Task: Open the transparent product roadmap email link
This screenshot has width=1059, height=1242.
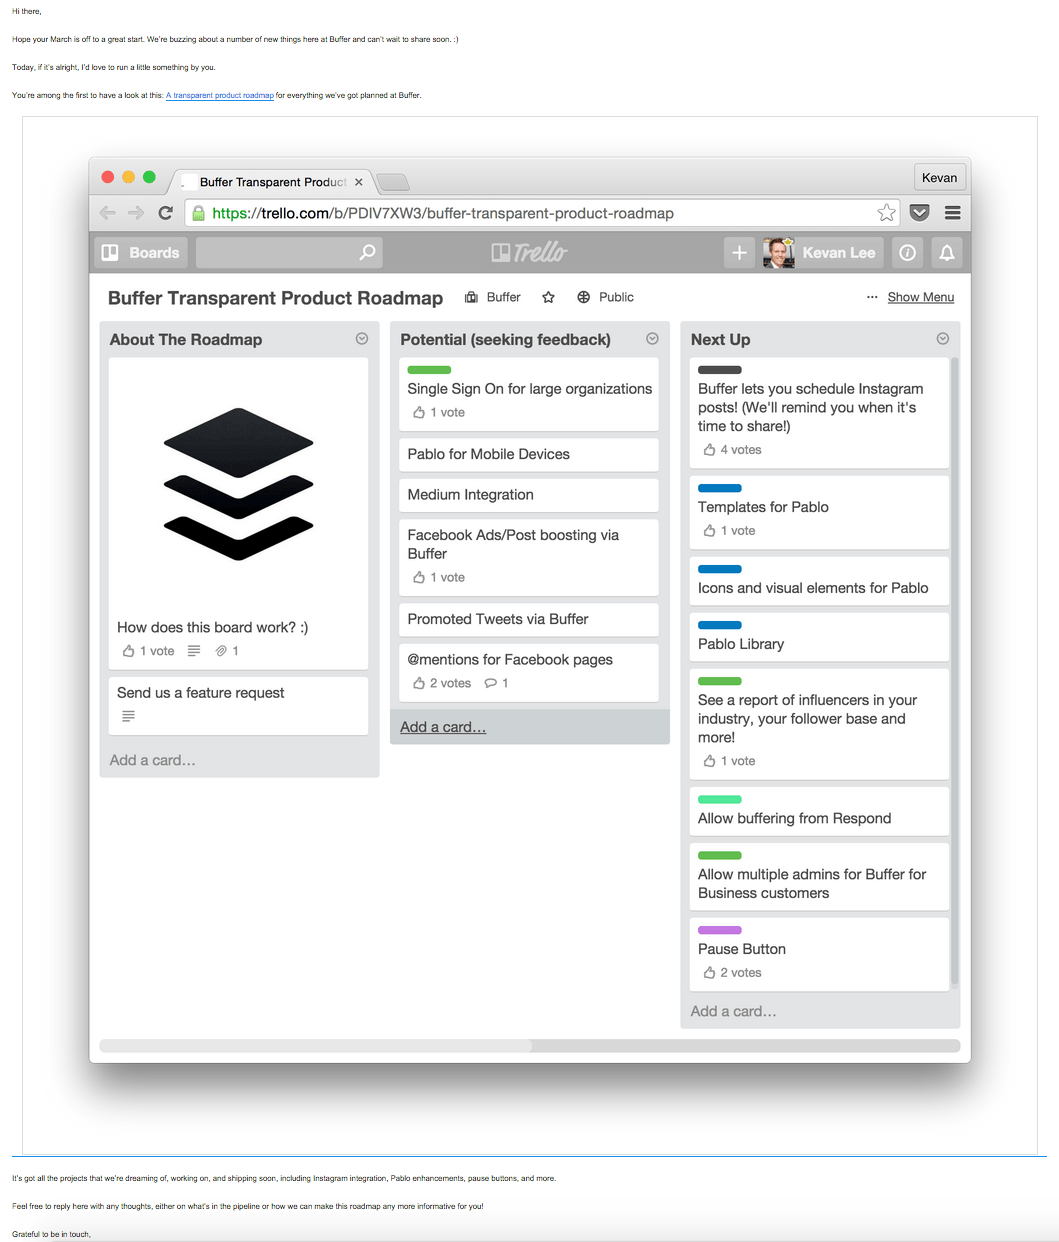Action: point(219,96)
